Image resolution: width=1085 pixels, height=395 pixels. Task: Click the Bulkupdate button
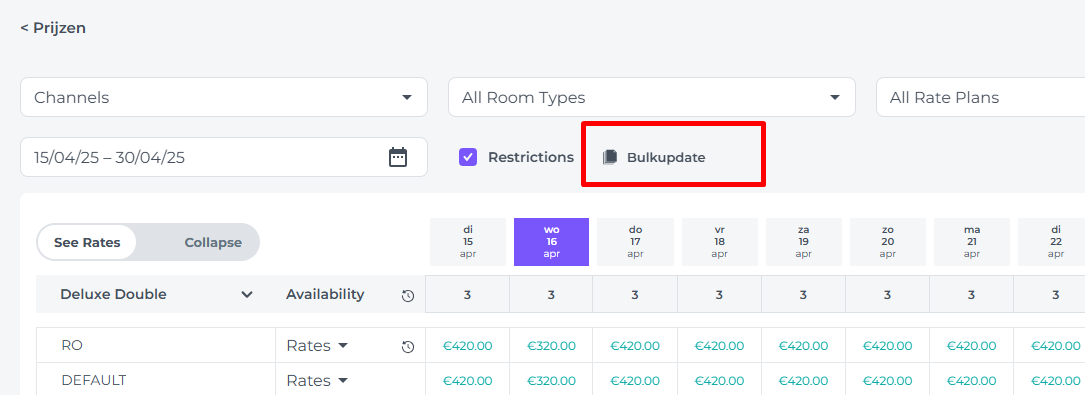tap(654, 157)
